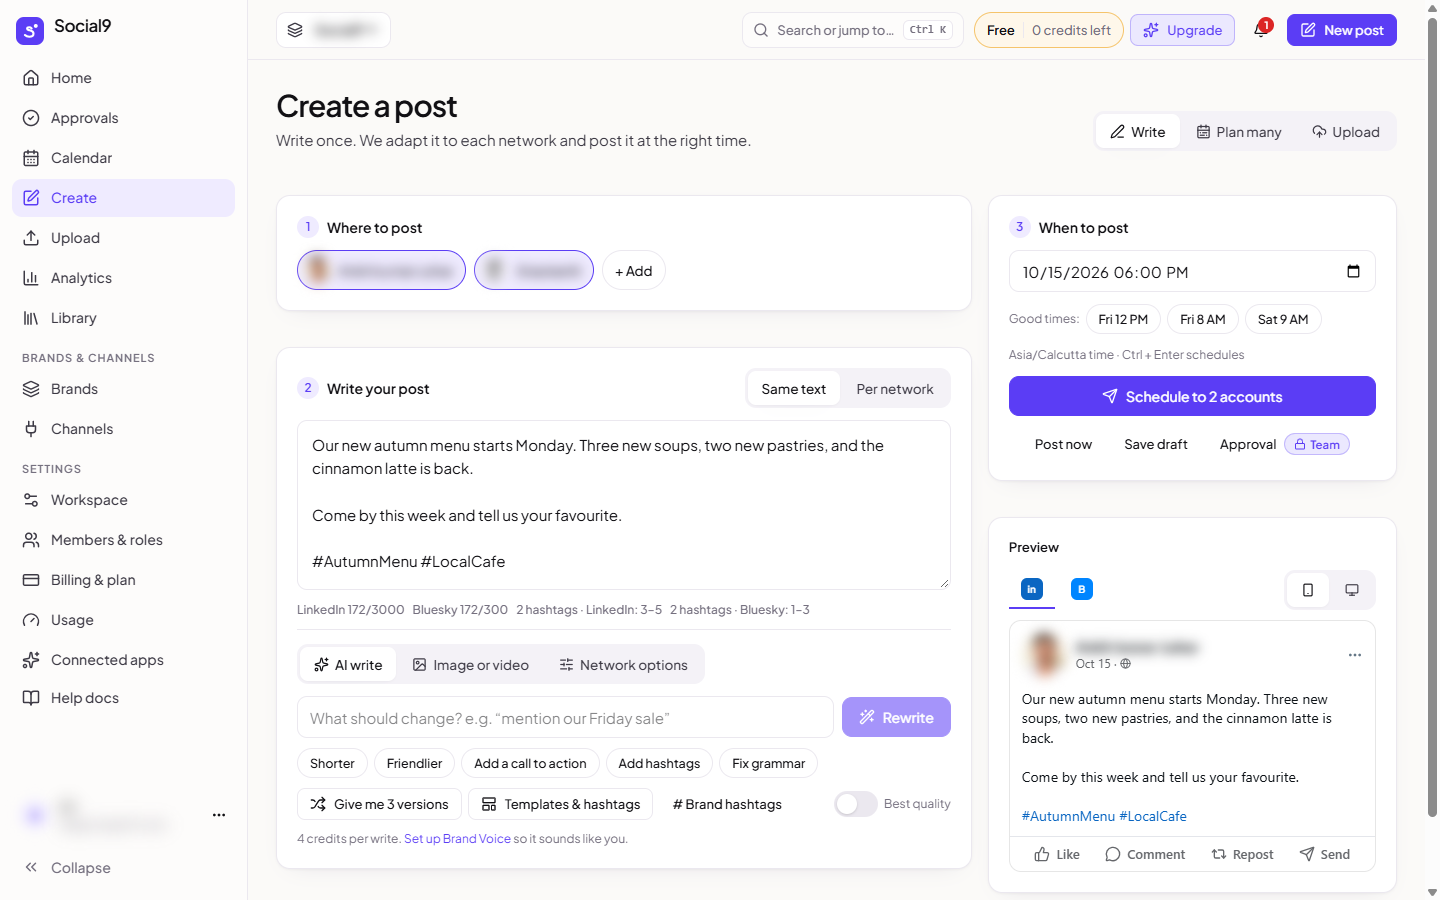Switch preview to Bluesky icon
The width and height of the screenshot is (1440, 900).
[1081, 589]
